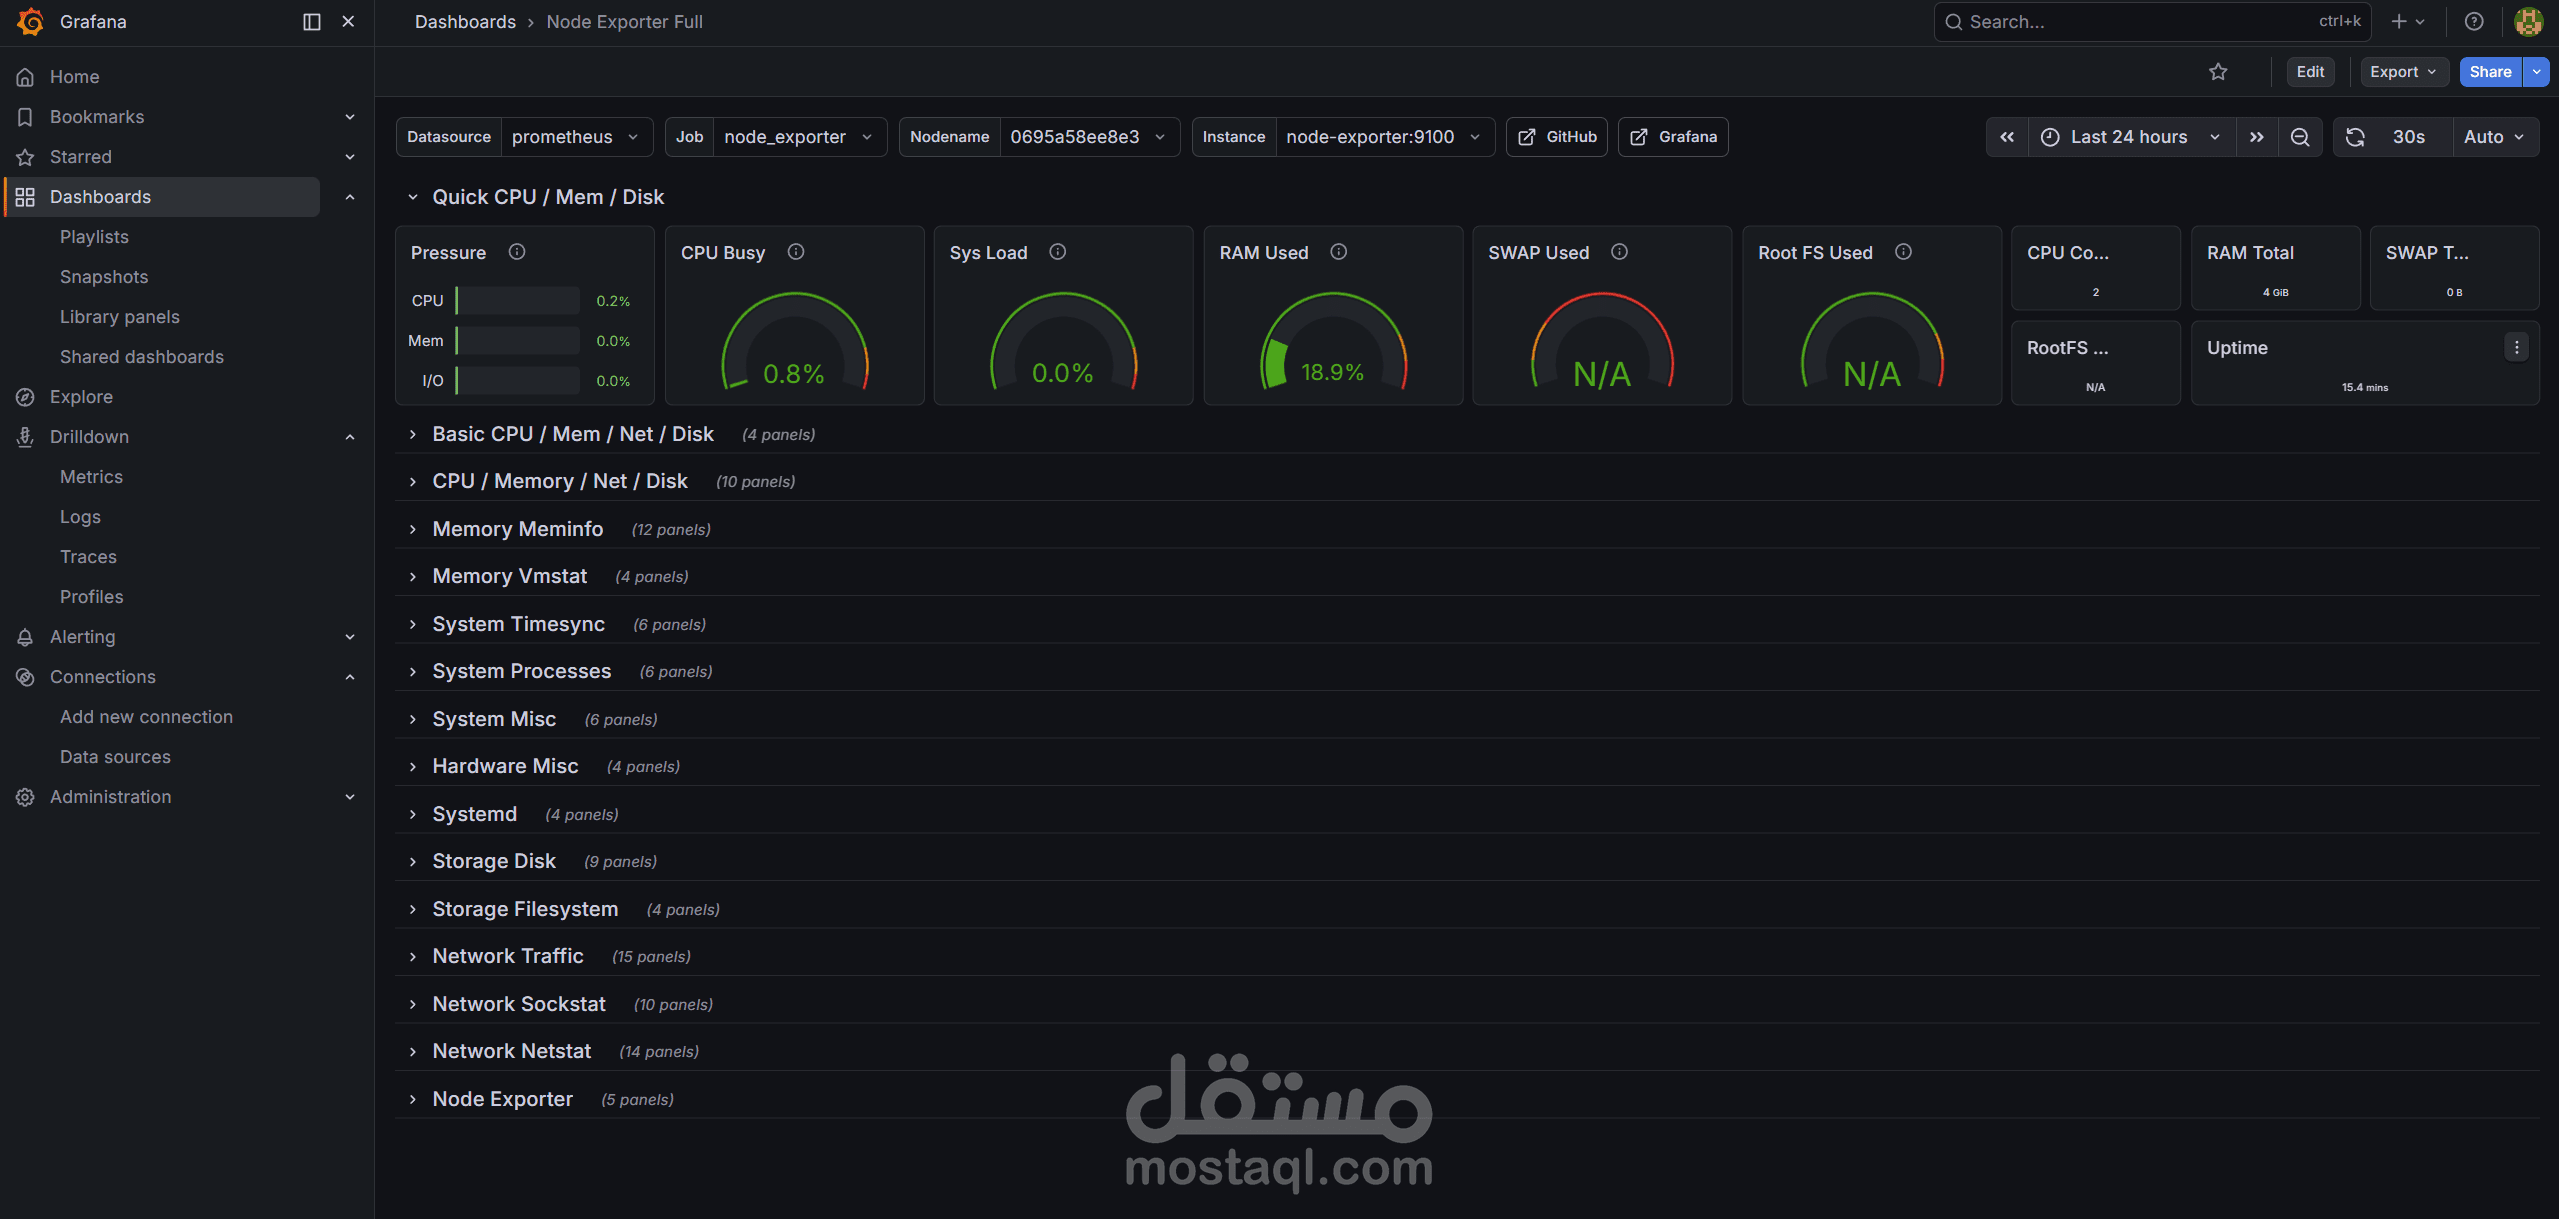Open the Last 24 hours time picker
Image resolution: width=2559 pixels, height=1219 pixels.
2128,137
